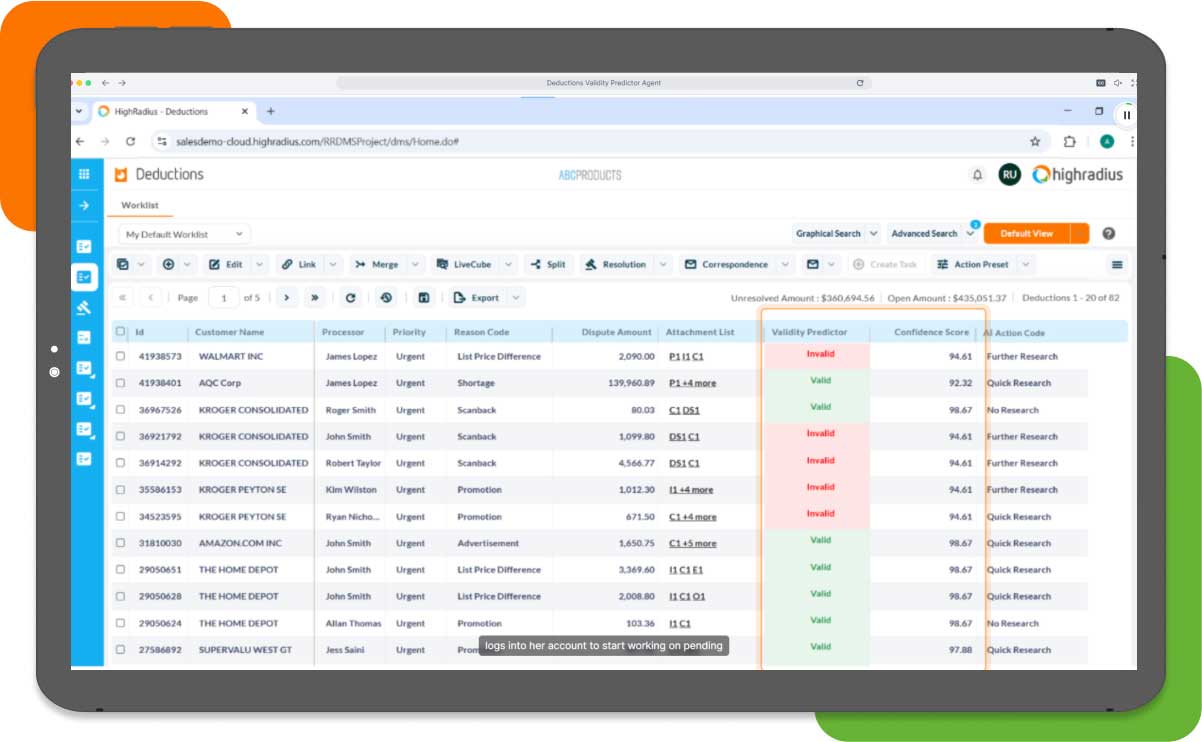1202x742 pixels.
Task: Reload the browser page
Action: pos(130,142)
